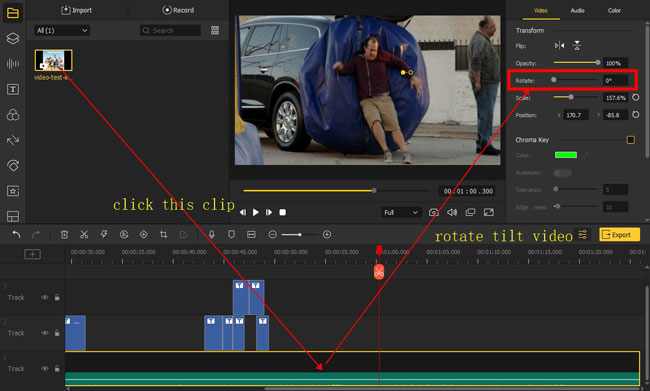Lock the middle Track 2
Screen dimensions: 650x391
pos(57,333)
